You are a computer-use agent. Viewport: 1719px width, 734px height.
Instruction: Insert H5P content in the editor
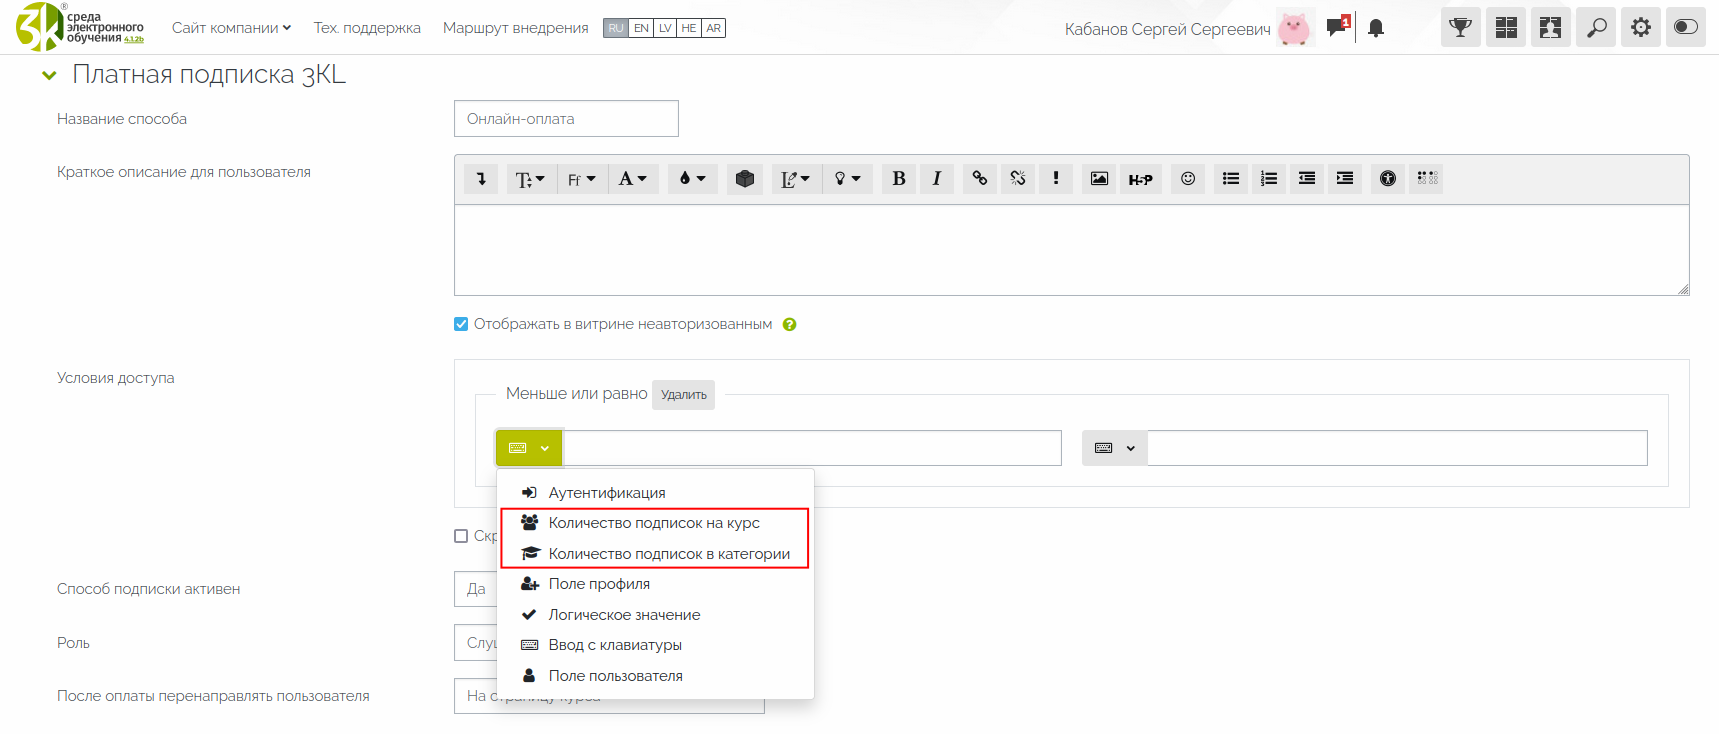click(x=1140, y=179)
